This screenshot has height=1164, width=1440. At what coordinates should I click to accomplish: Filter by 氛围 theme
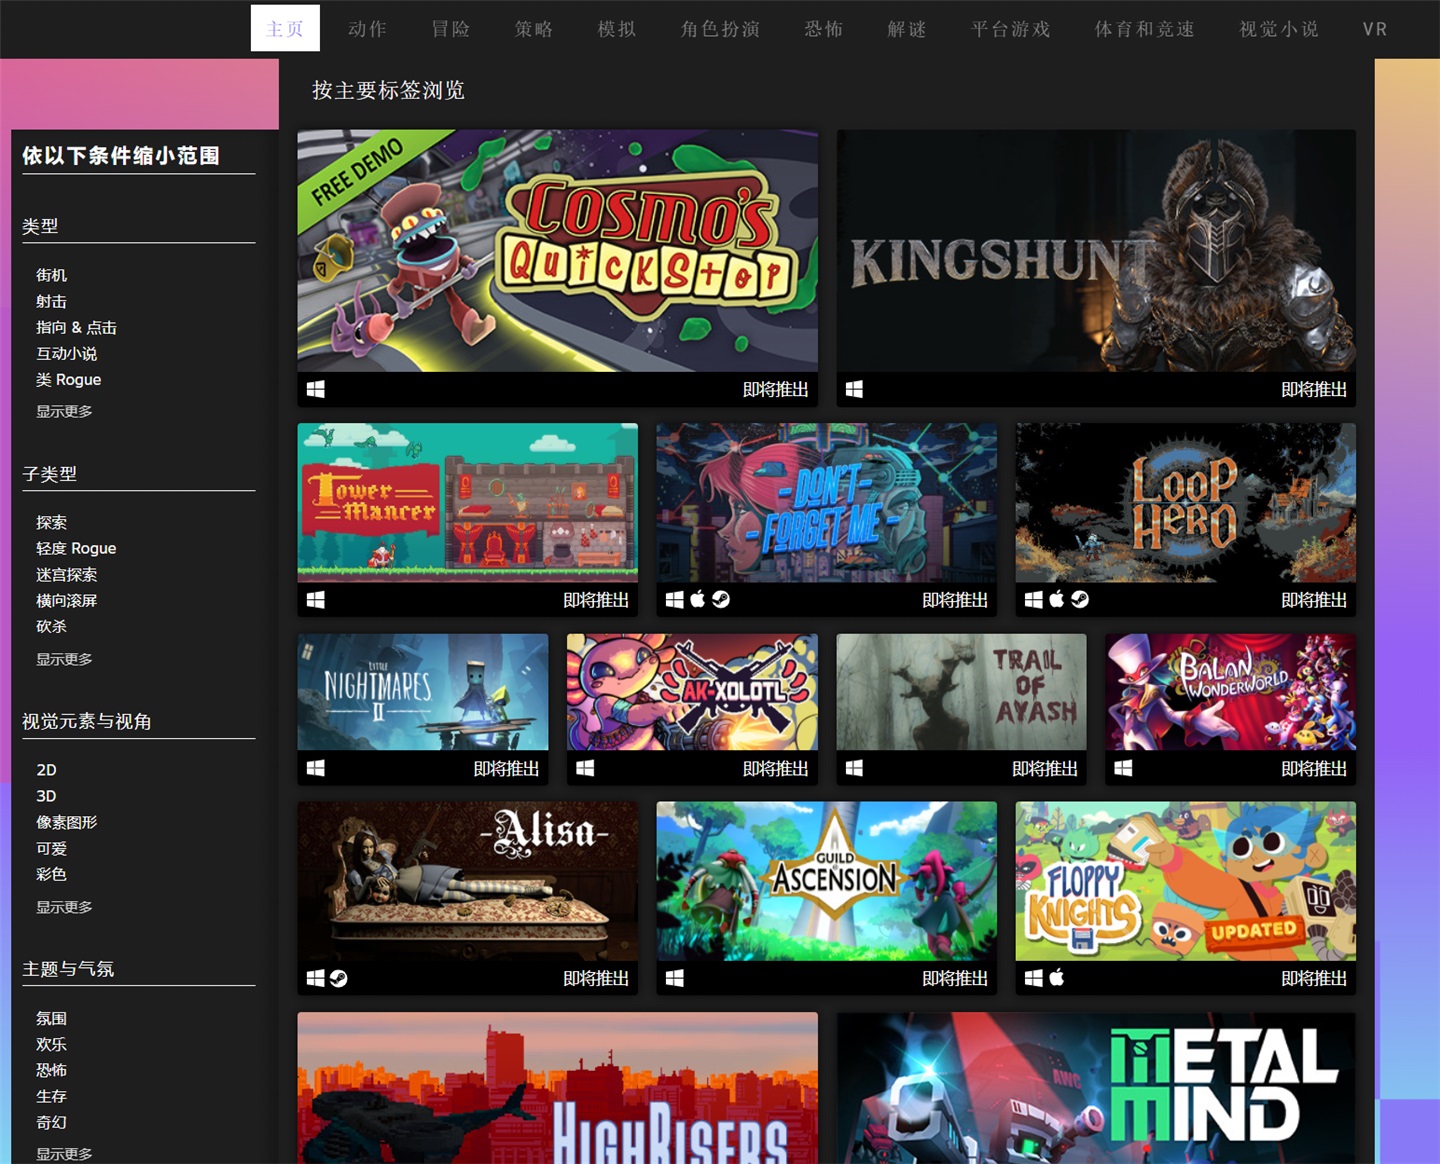52,1018
